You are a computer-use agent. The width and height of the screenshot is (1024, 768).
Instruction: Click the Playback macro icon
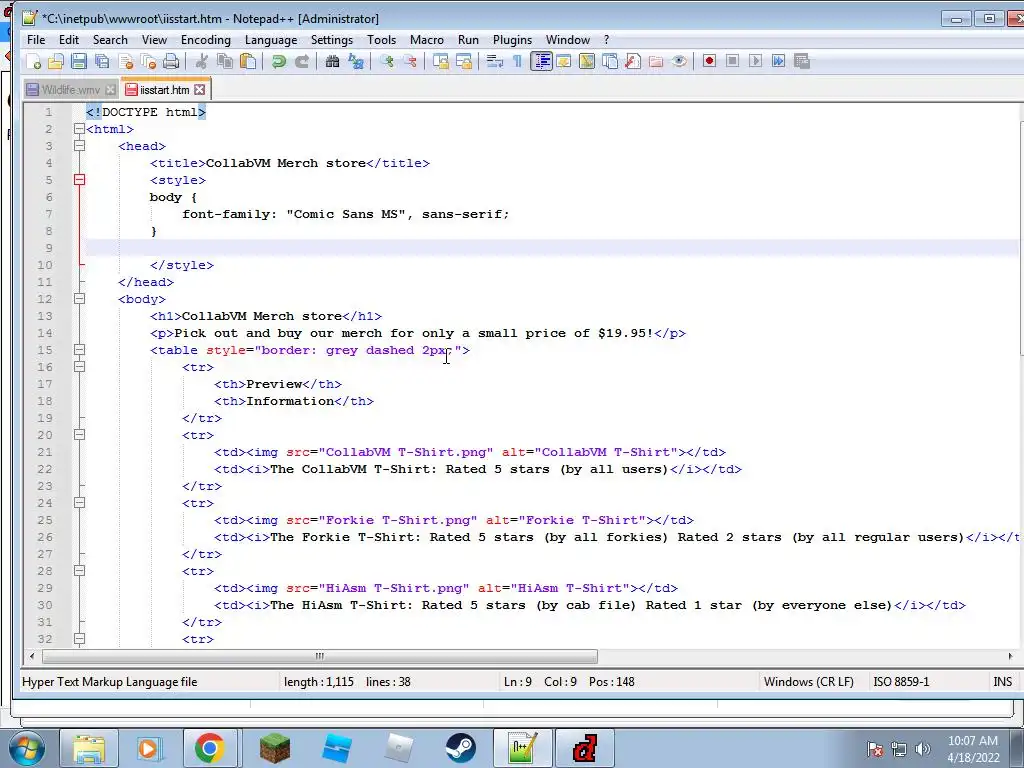pos(756,61)
